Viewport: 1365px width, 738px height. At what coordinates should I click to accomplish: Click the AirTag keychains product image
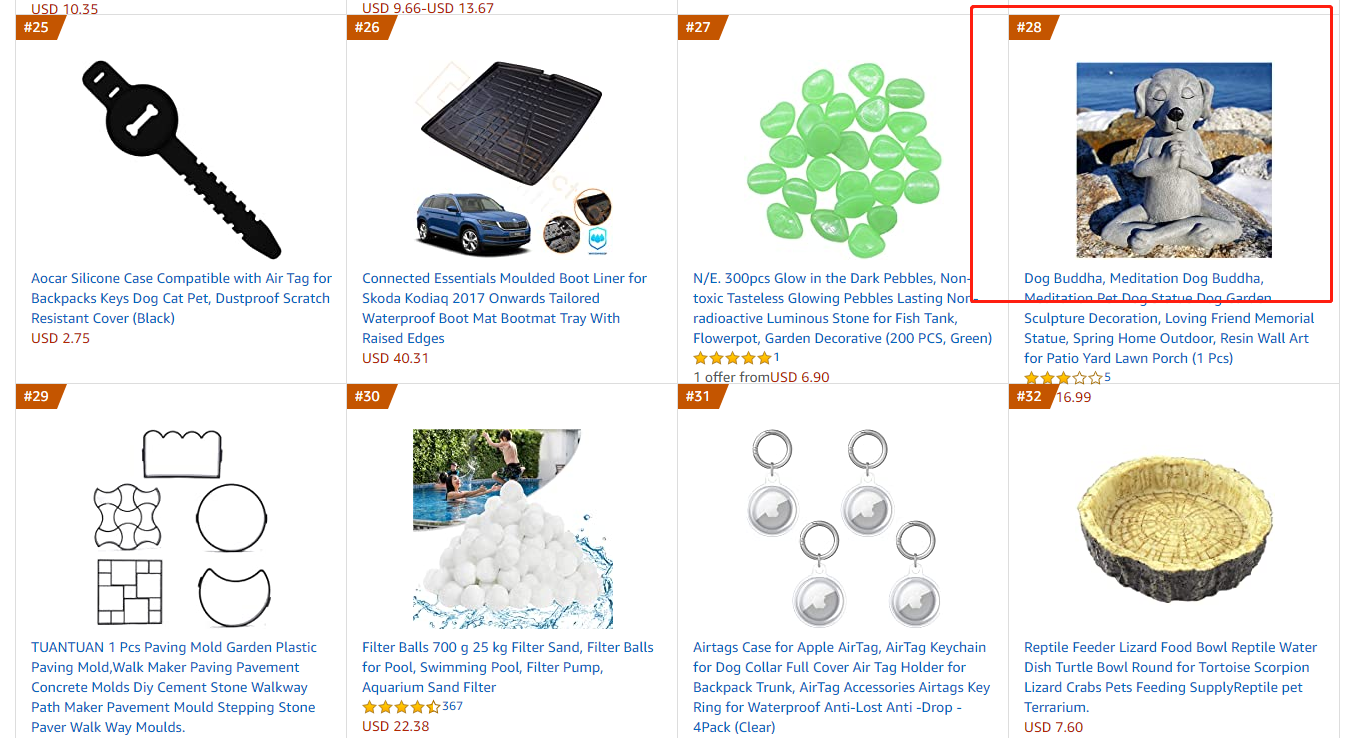(x=843, y=528)
